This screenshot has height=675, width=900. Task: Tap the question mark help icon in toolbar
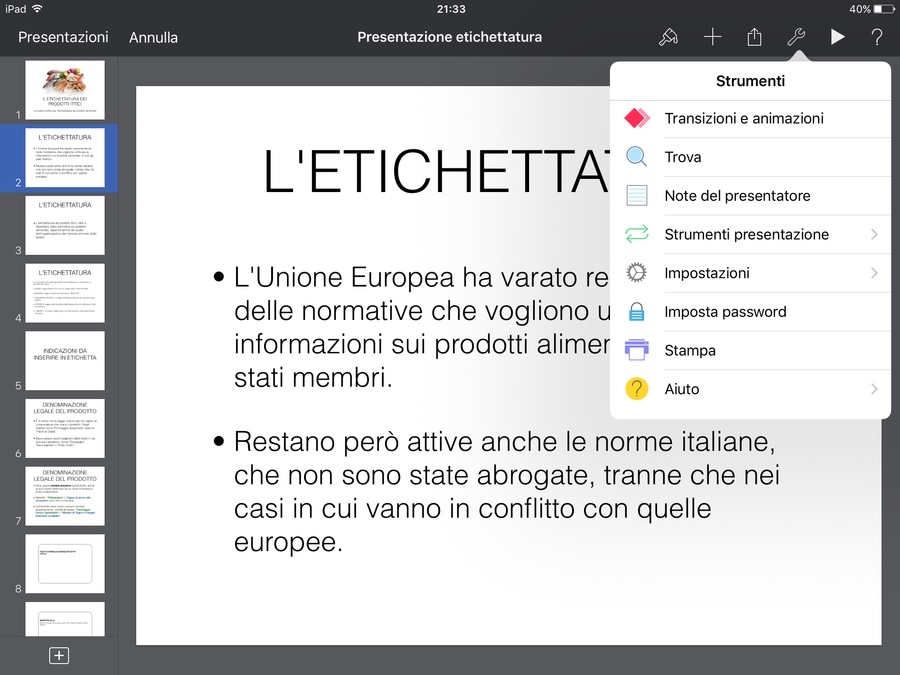(876, 37)
